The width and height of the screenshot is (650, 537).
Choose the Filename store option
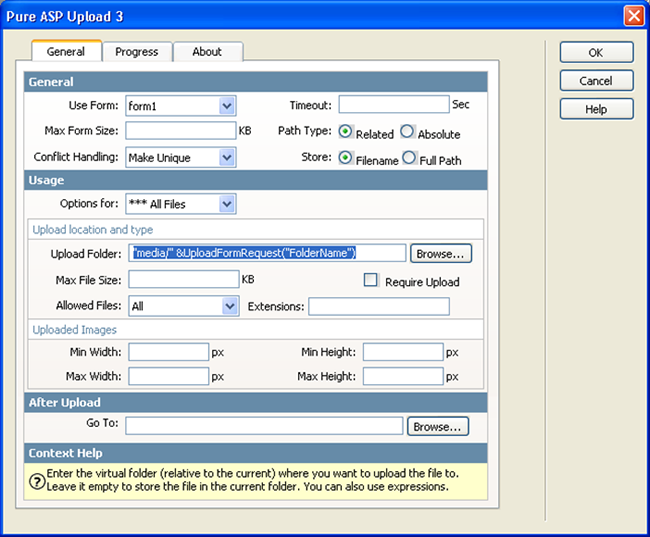click(x=345, y=158)
